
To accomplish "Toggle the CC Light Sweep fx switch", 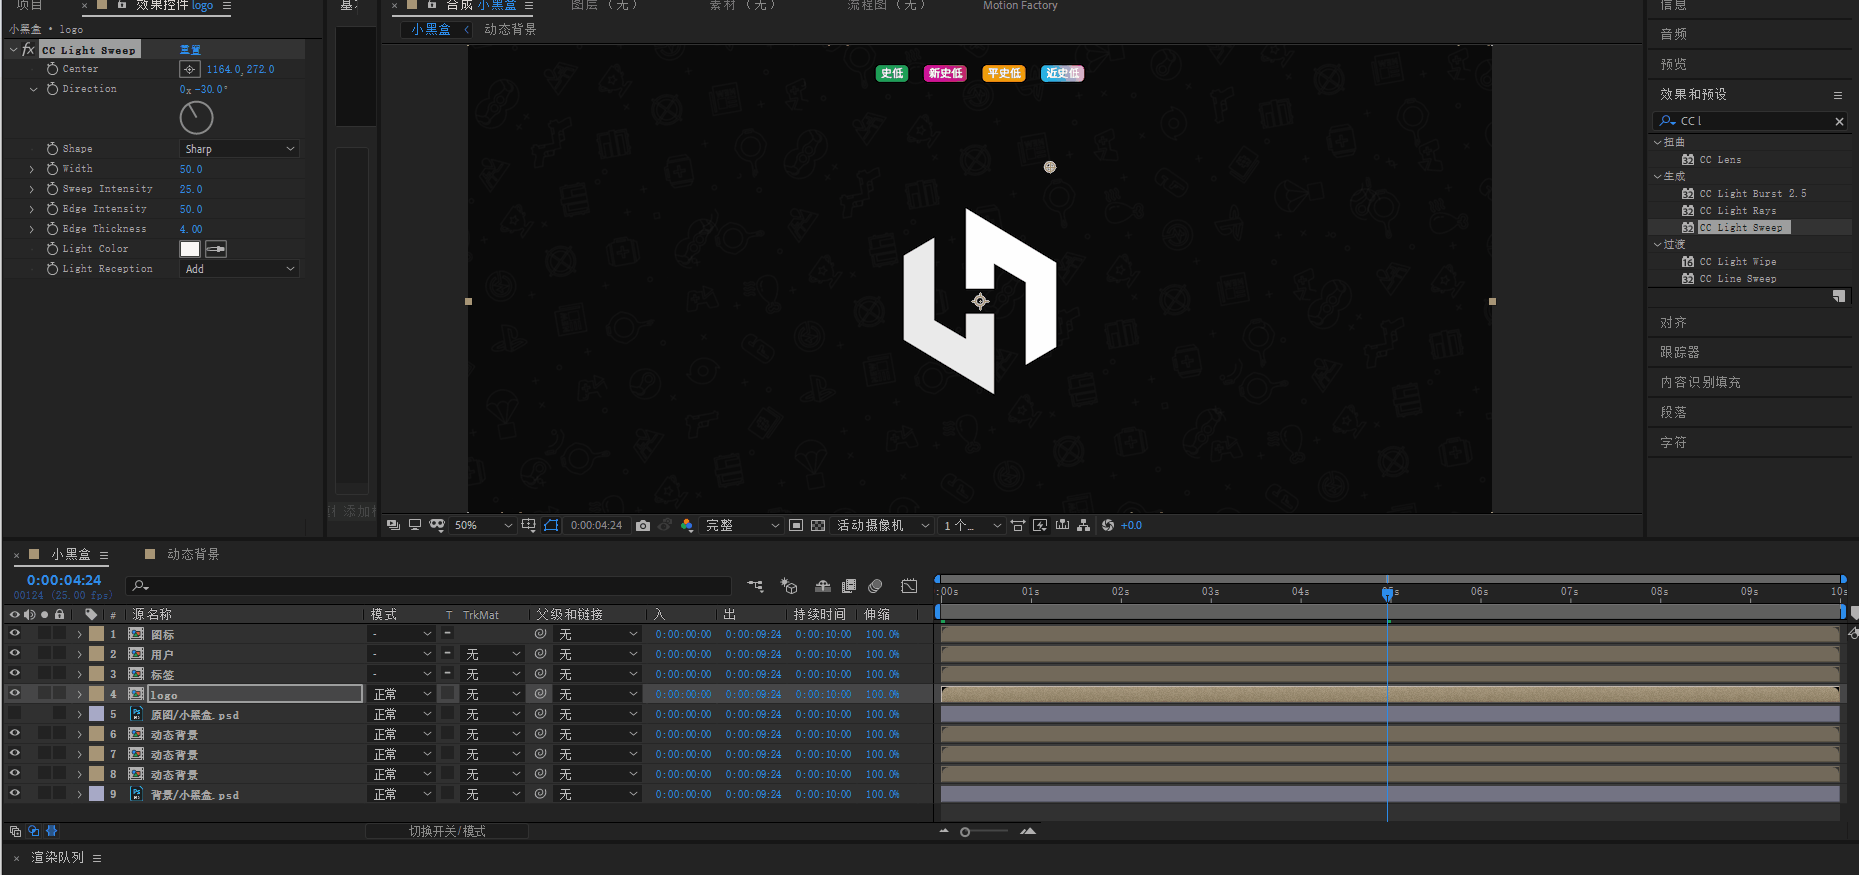I will point(28,49).
